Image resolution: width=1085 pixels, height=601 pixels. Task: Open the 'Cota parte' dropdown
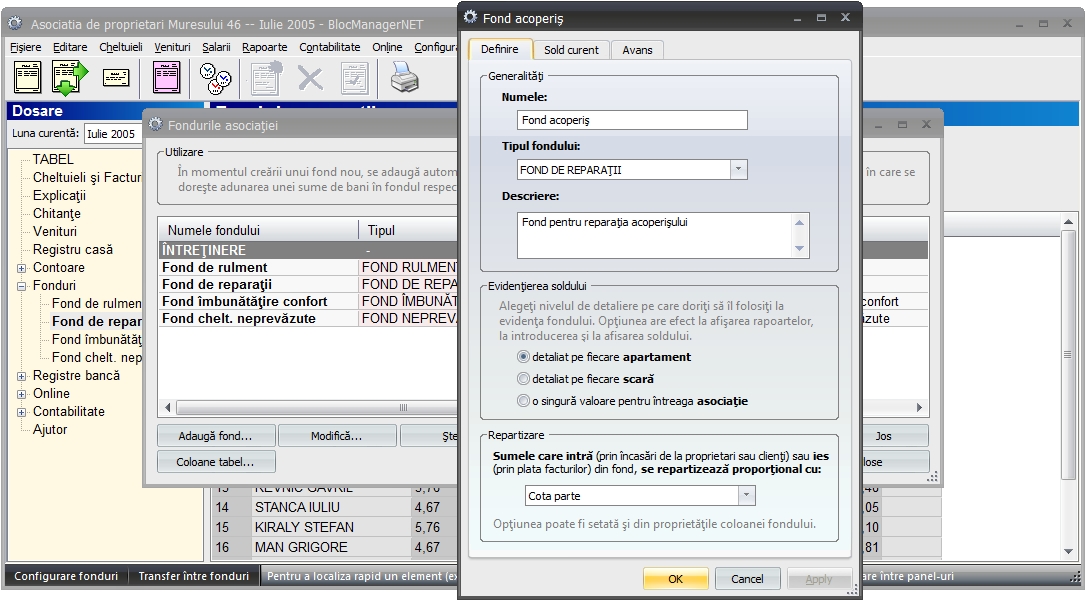[x=746, y=496]
